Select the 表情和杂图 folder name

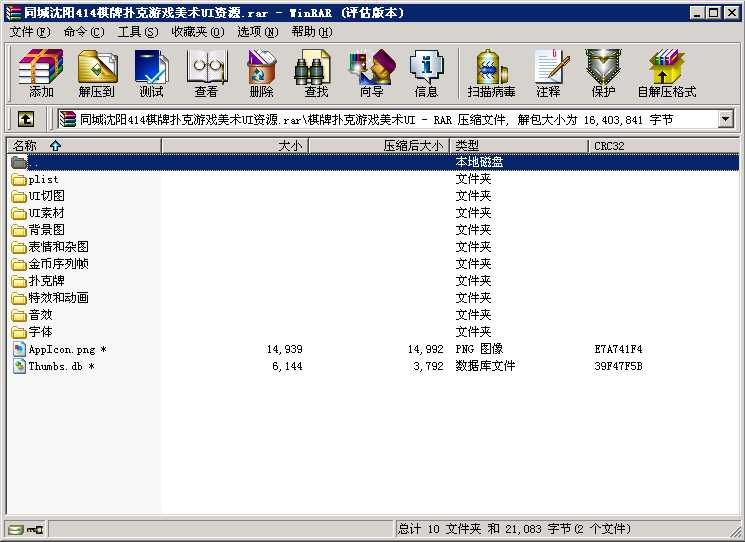(58, 247)
